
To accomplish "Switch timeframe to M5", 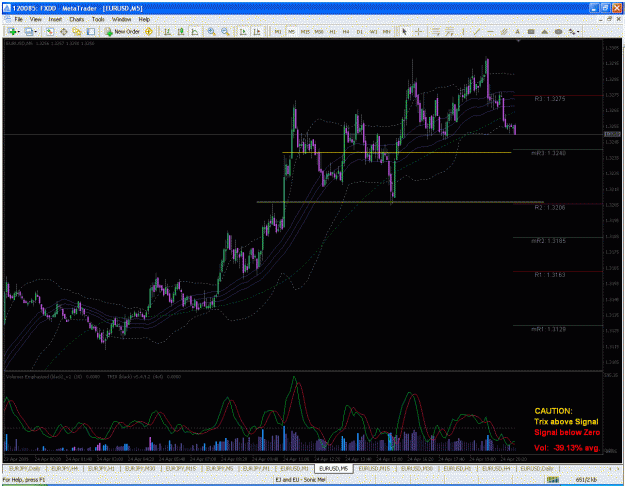I will [x=291, y=31].
